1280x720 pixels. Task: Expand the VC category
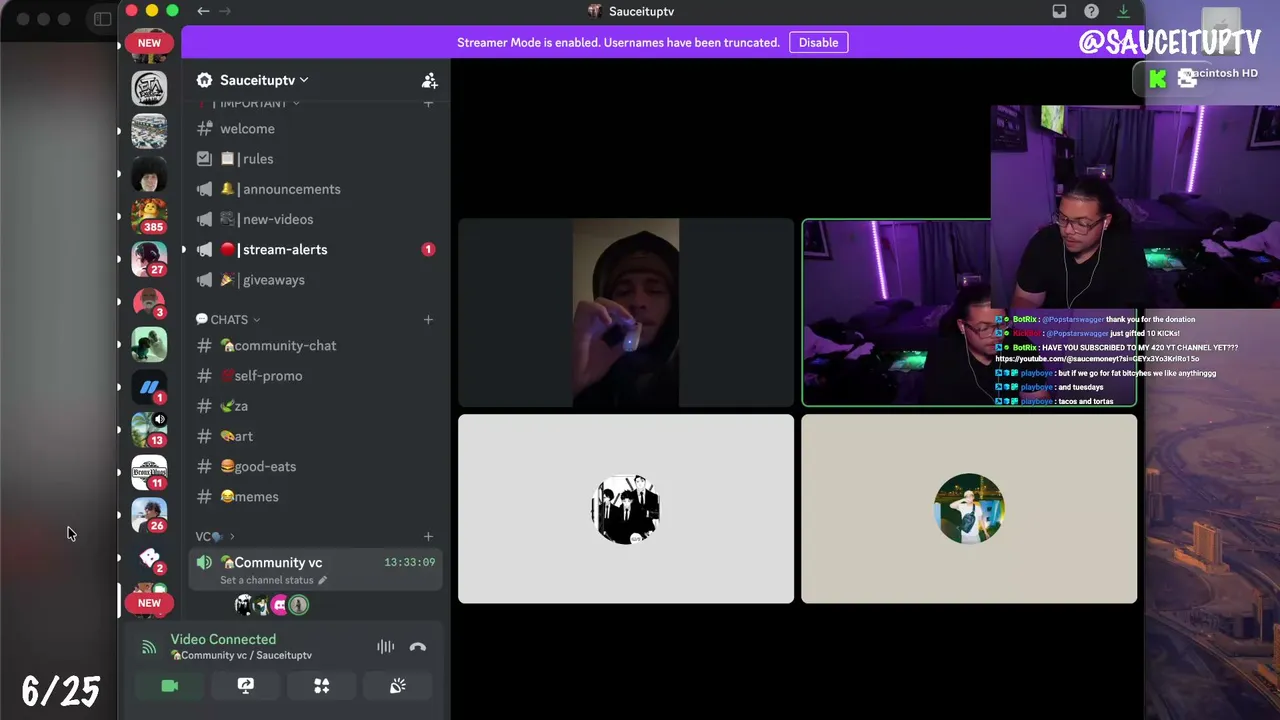(x=215, y=537)
